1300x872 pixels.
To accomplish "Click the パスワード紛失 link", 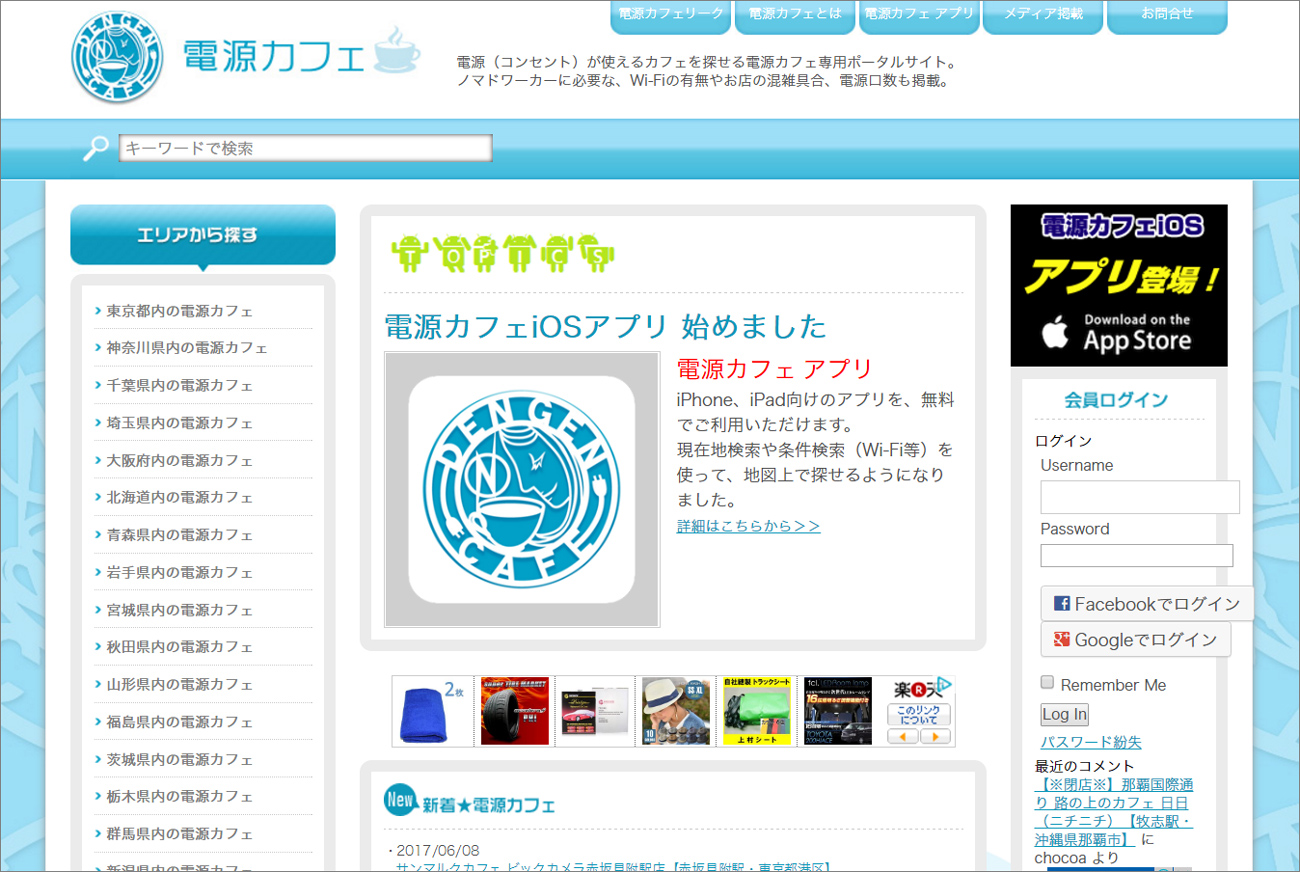I will [1090, 742].
